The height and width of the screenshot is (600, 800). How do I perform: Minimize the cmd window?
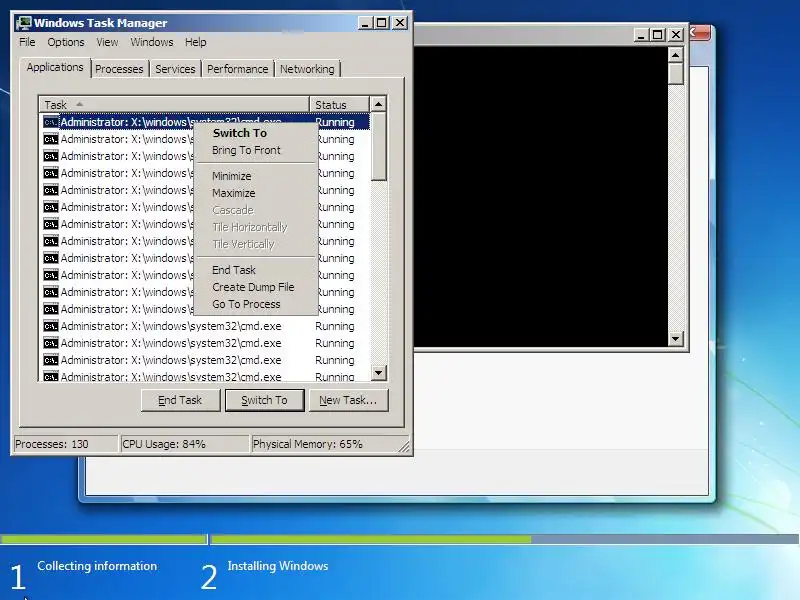pos(641,35)
